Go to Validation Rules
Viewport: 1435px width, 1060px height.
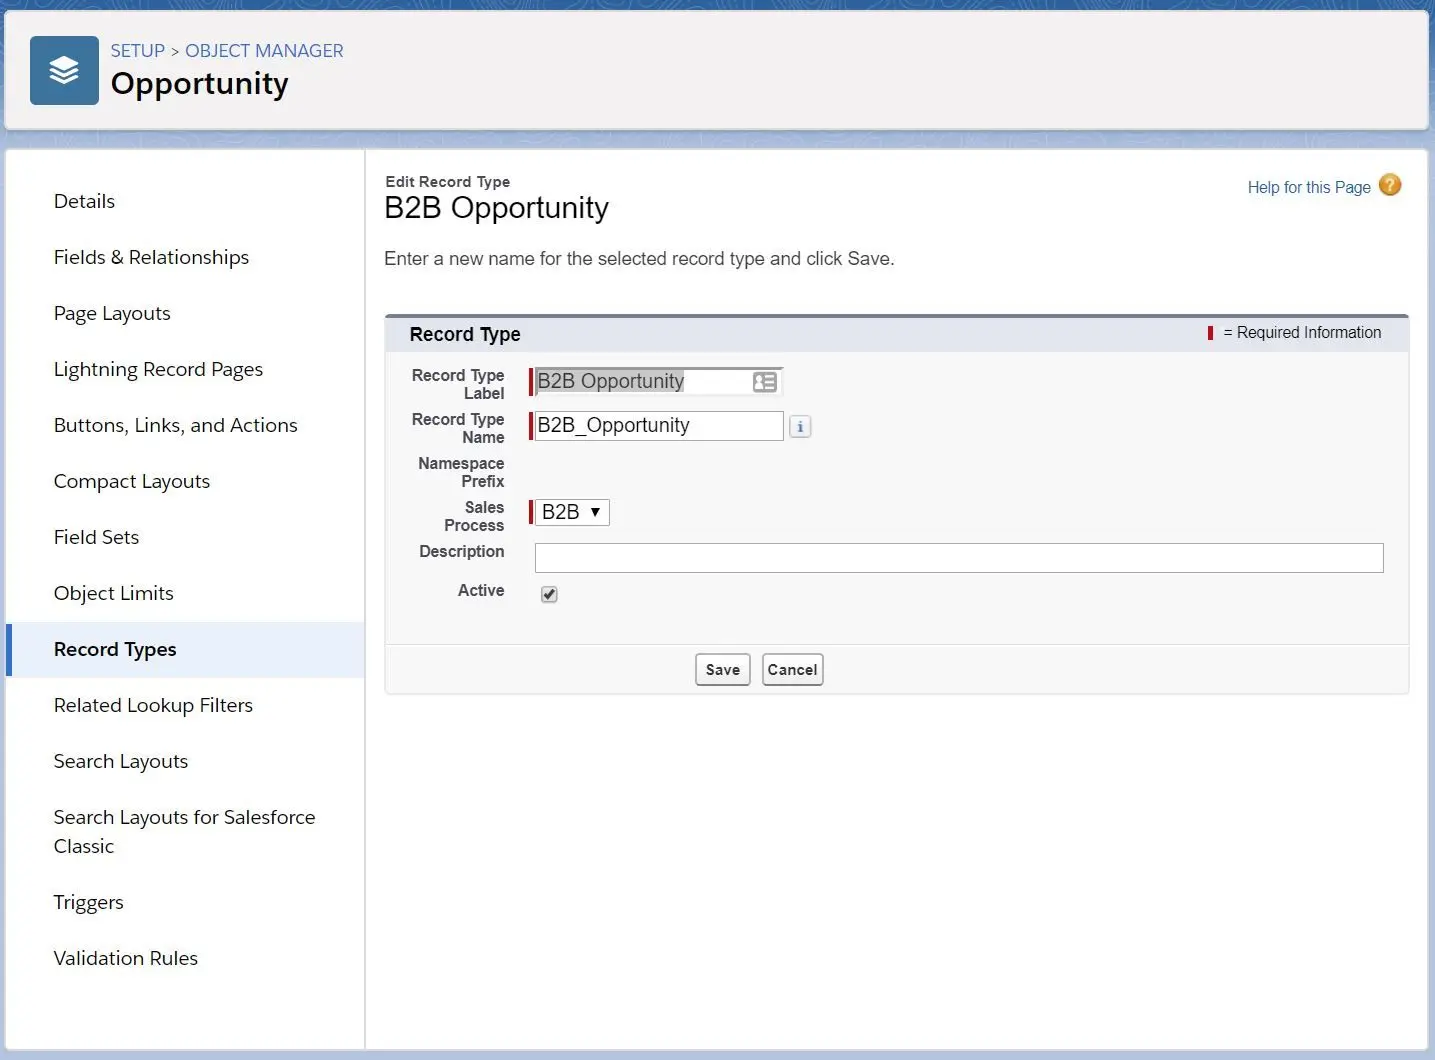click(x=125, y=958)
